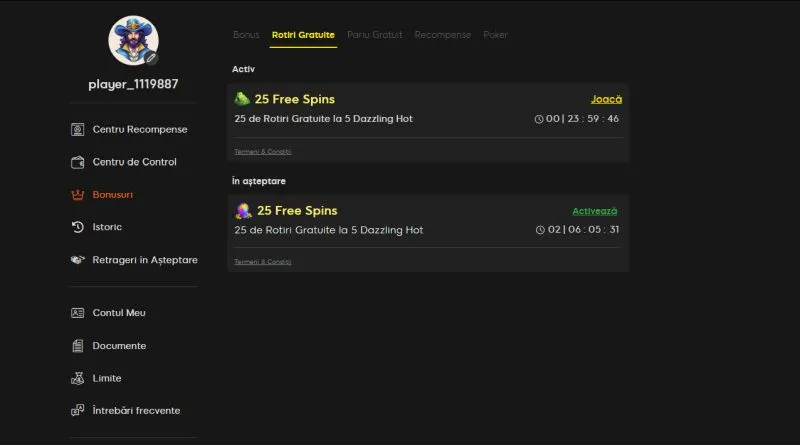Open the Recompense tab
800x445 pixels.
[x=442, y=35]
